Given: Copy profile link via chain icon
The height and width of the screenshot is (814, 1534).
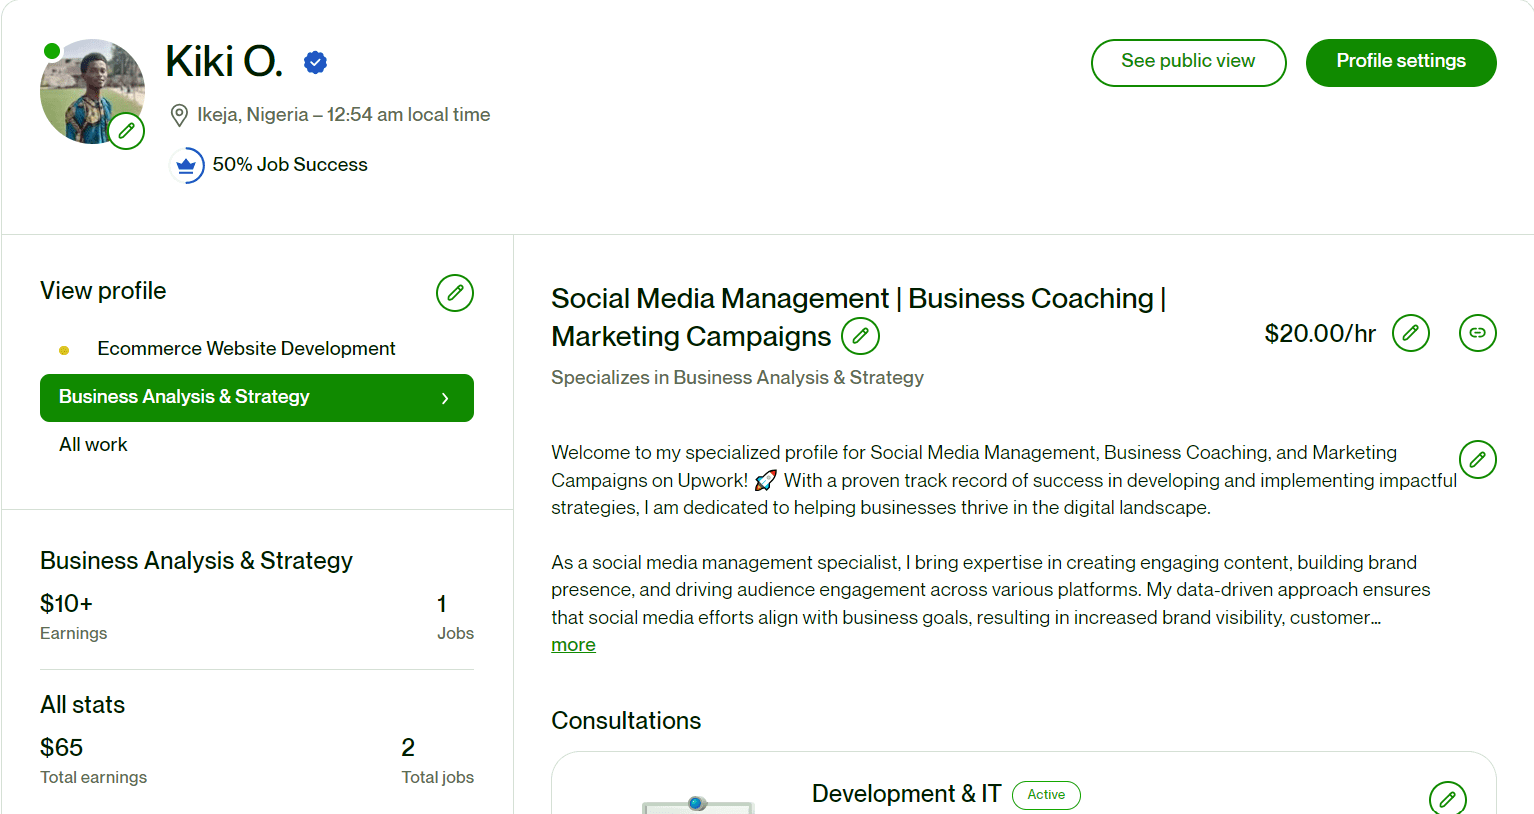Looking at the screenshot, I should (1477, 333).
